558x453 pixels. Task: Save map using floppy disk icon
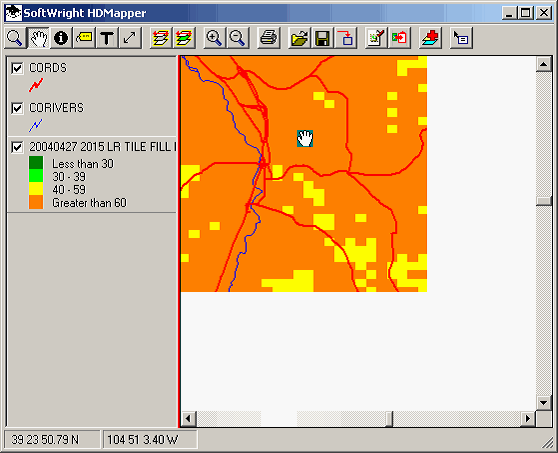point(322,38)
